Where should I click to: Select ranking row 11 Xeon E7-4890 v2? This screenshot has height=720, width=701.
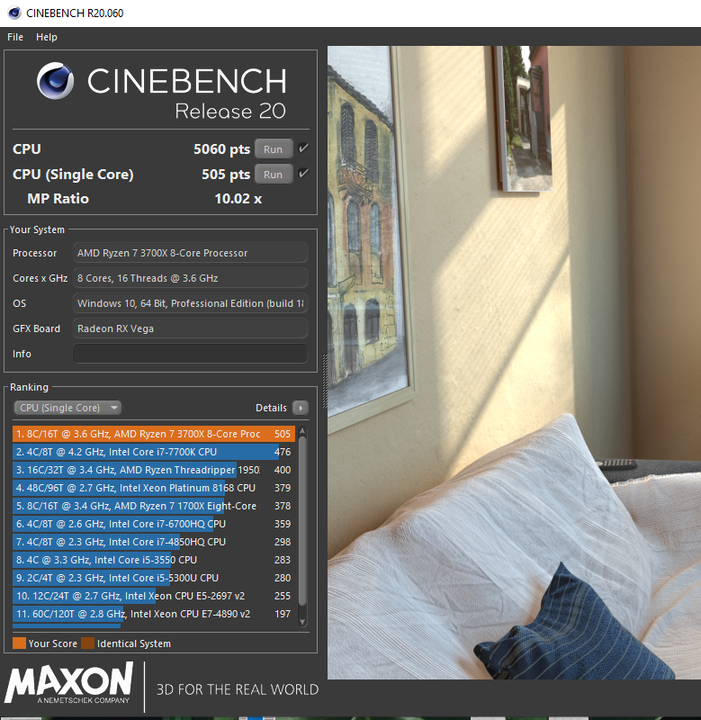(x=154, y=614)
